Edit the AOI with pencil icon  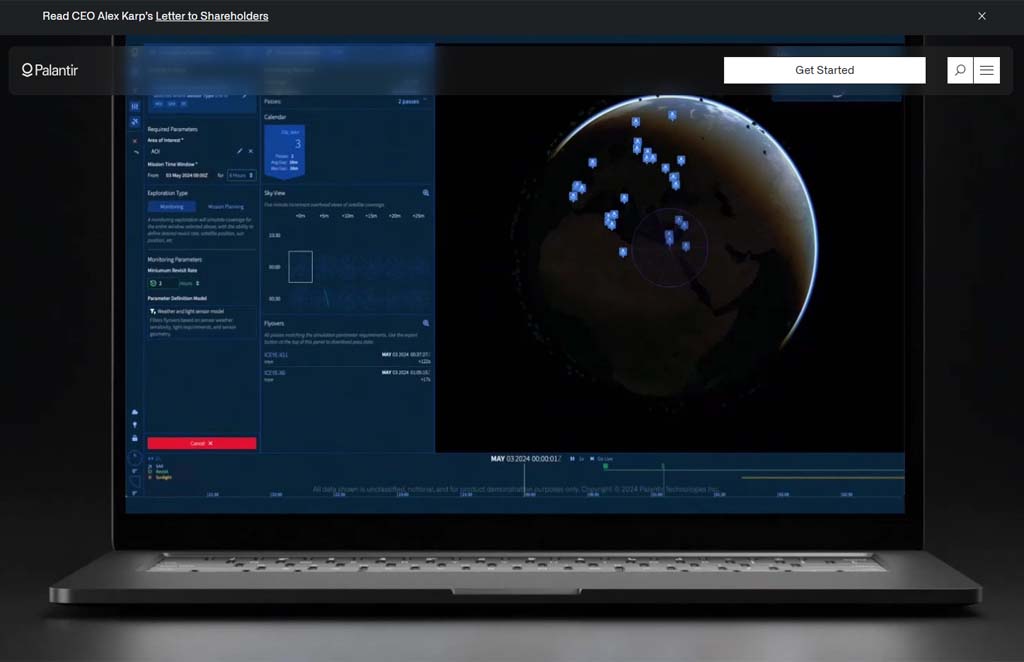tap(239, 151)
